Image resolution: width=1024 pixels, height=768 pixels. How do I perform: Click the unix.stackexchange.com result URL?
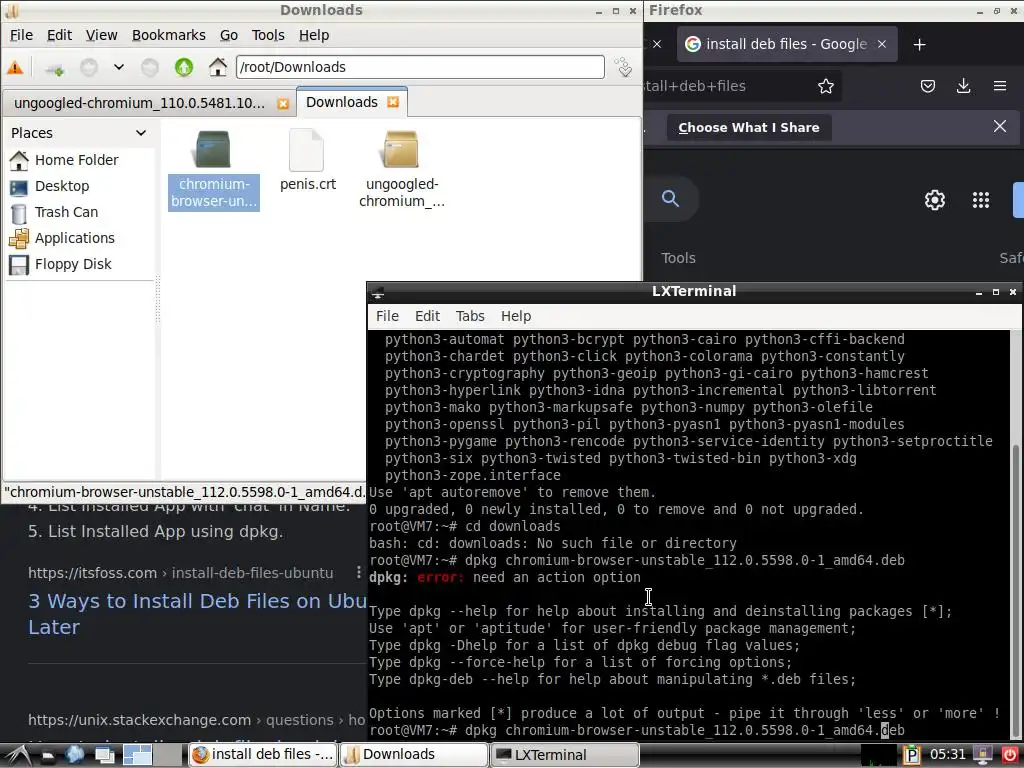pyautogui.click(x=196, y=720)
